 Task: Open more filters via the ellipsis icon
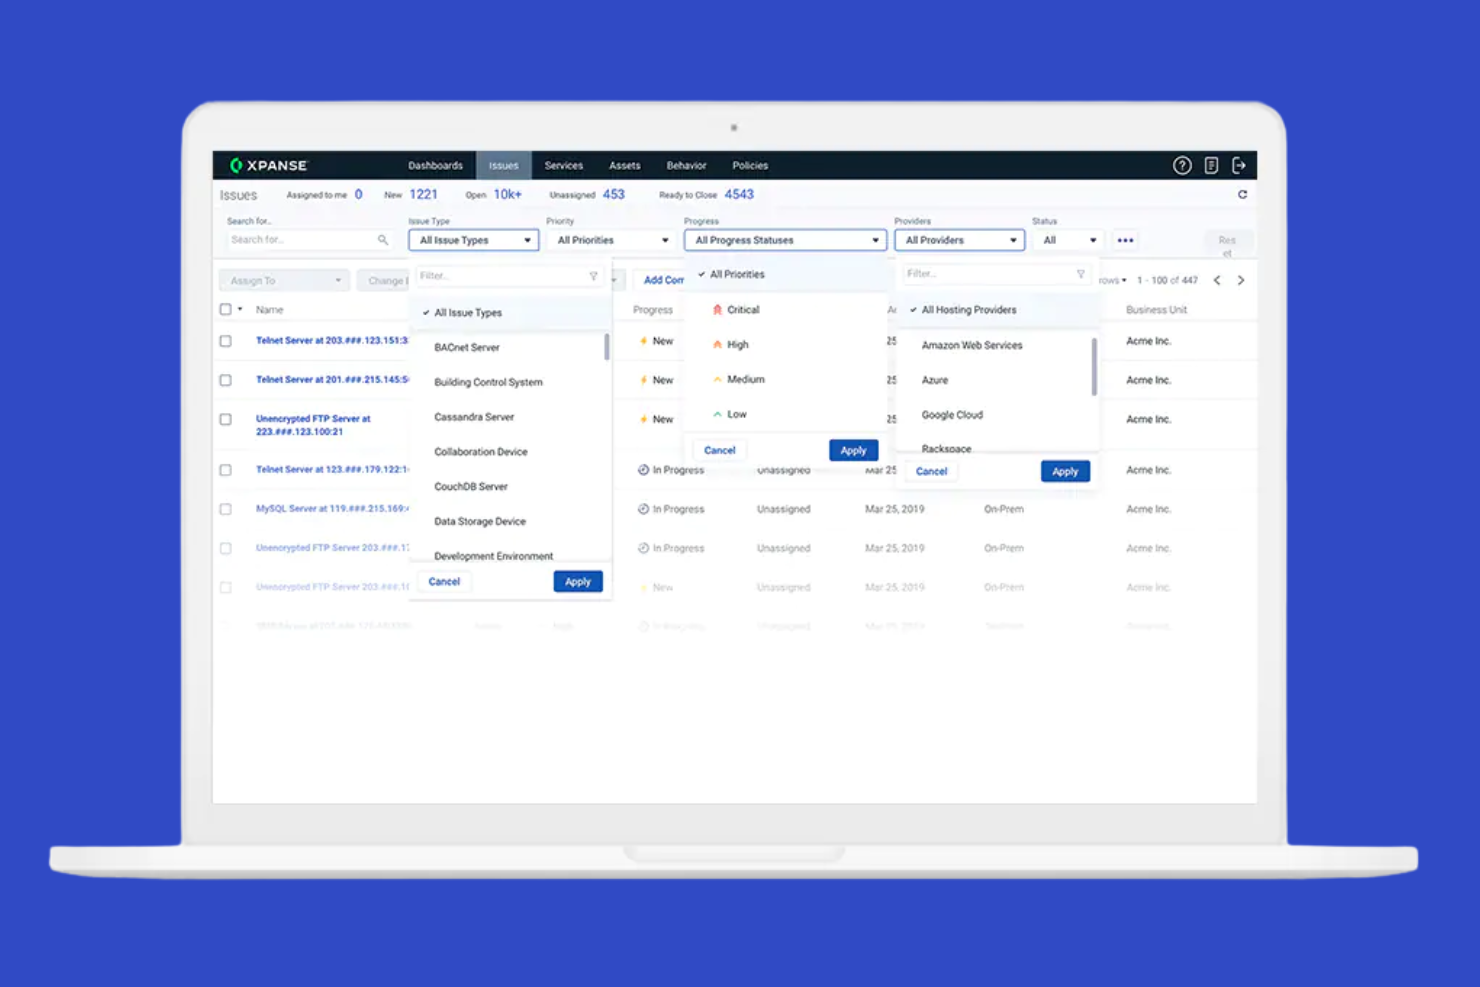tap(1125, 240)
